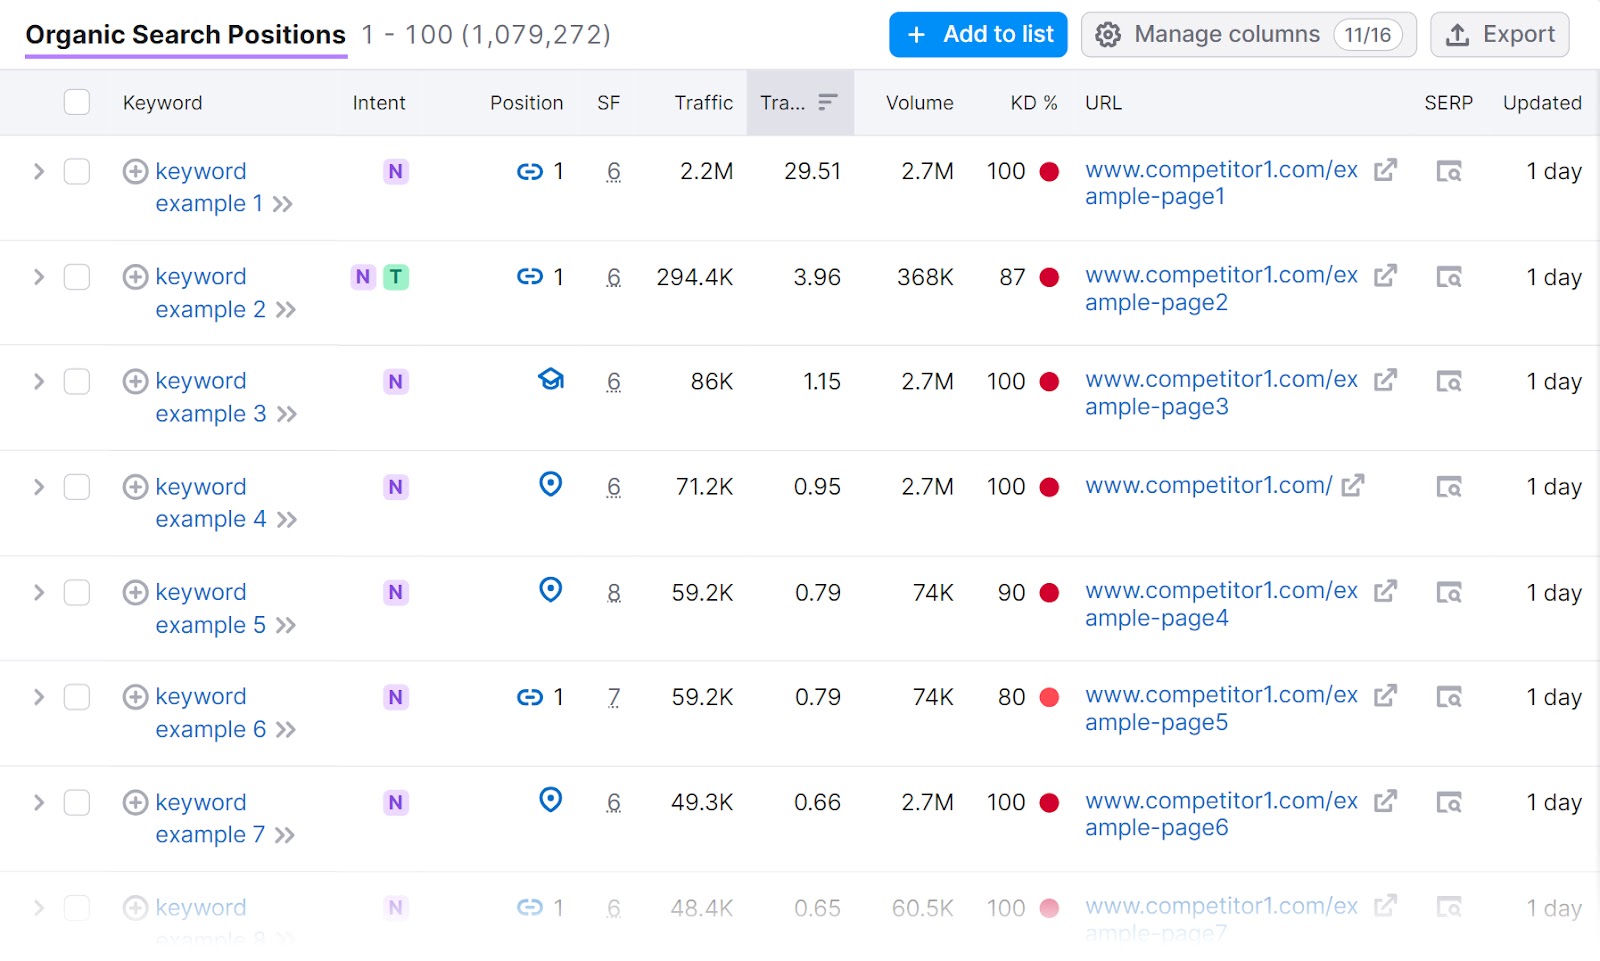Click the double-arrow beside keyword example 7
This screenshot has height=961, width=1600.
coord(286,835)
